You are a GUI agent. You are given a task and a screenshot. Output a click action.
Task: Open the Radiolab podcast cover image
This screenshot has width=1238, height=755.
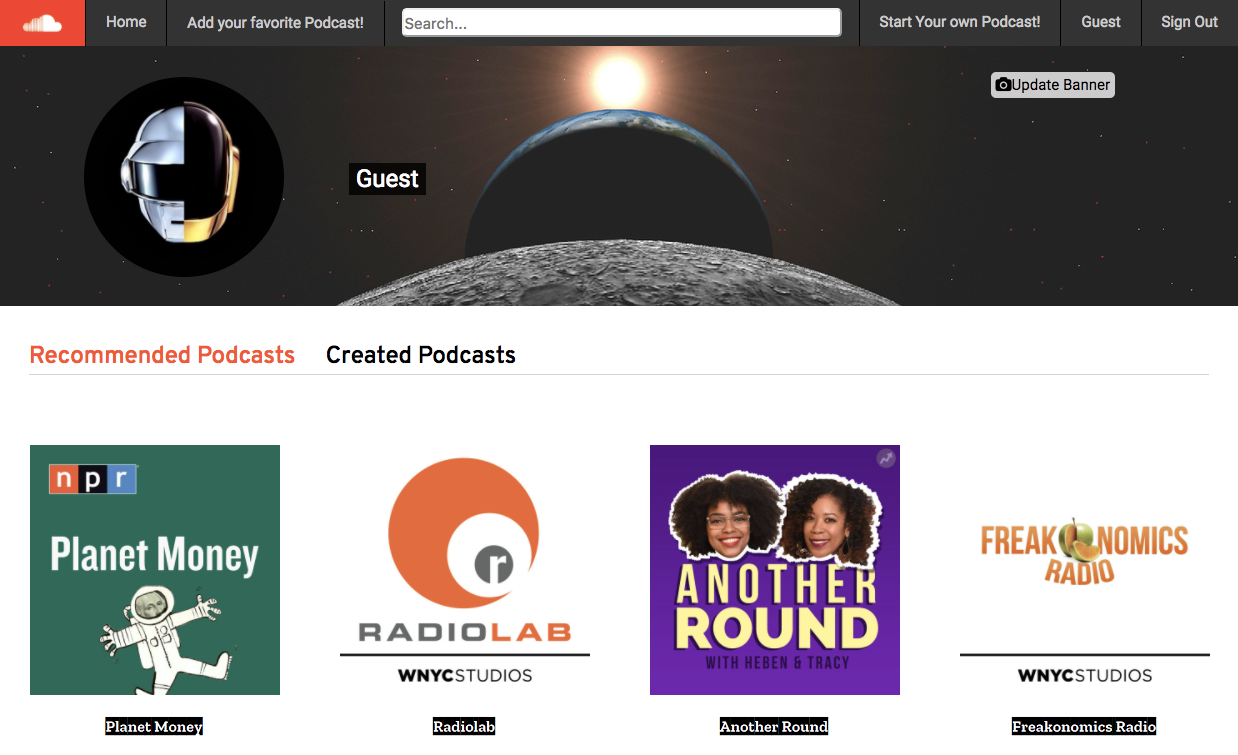coord(465,570)
